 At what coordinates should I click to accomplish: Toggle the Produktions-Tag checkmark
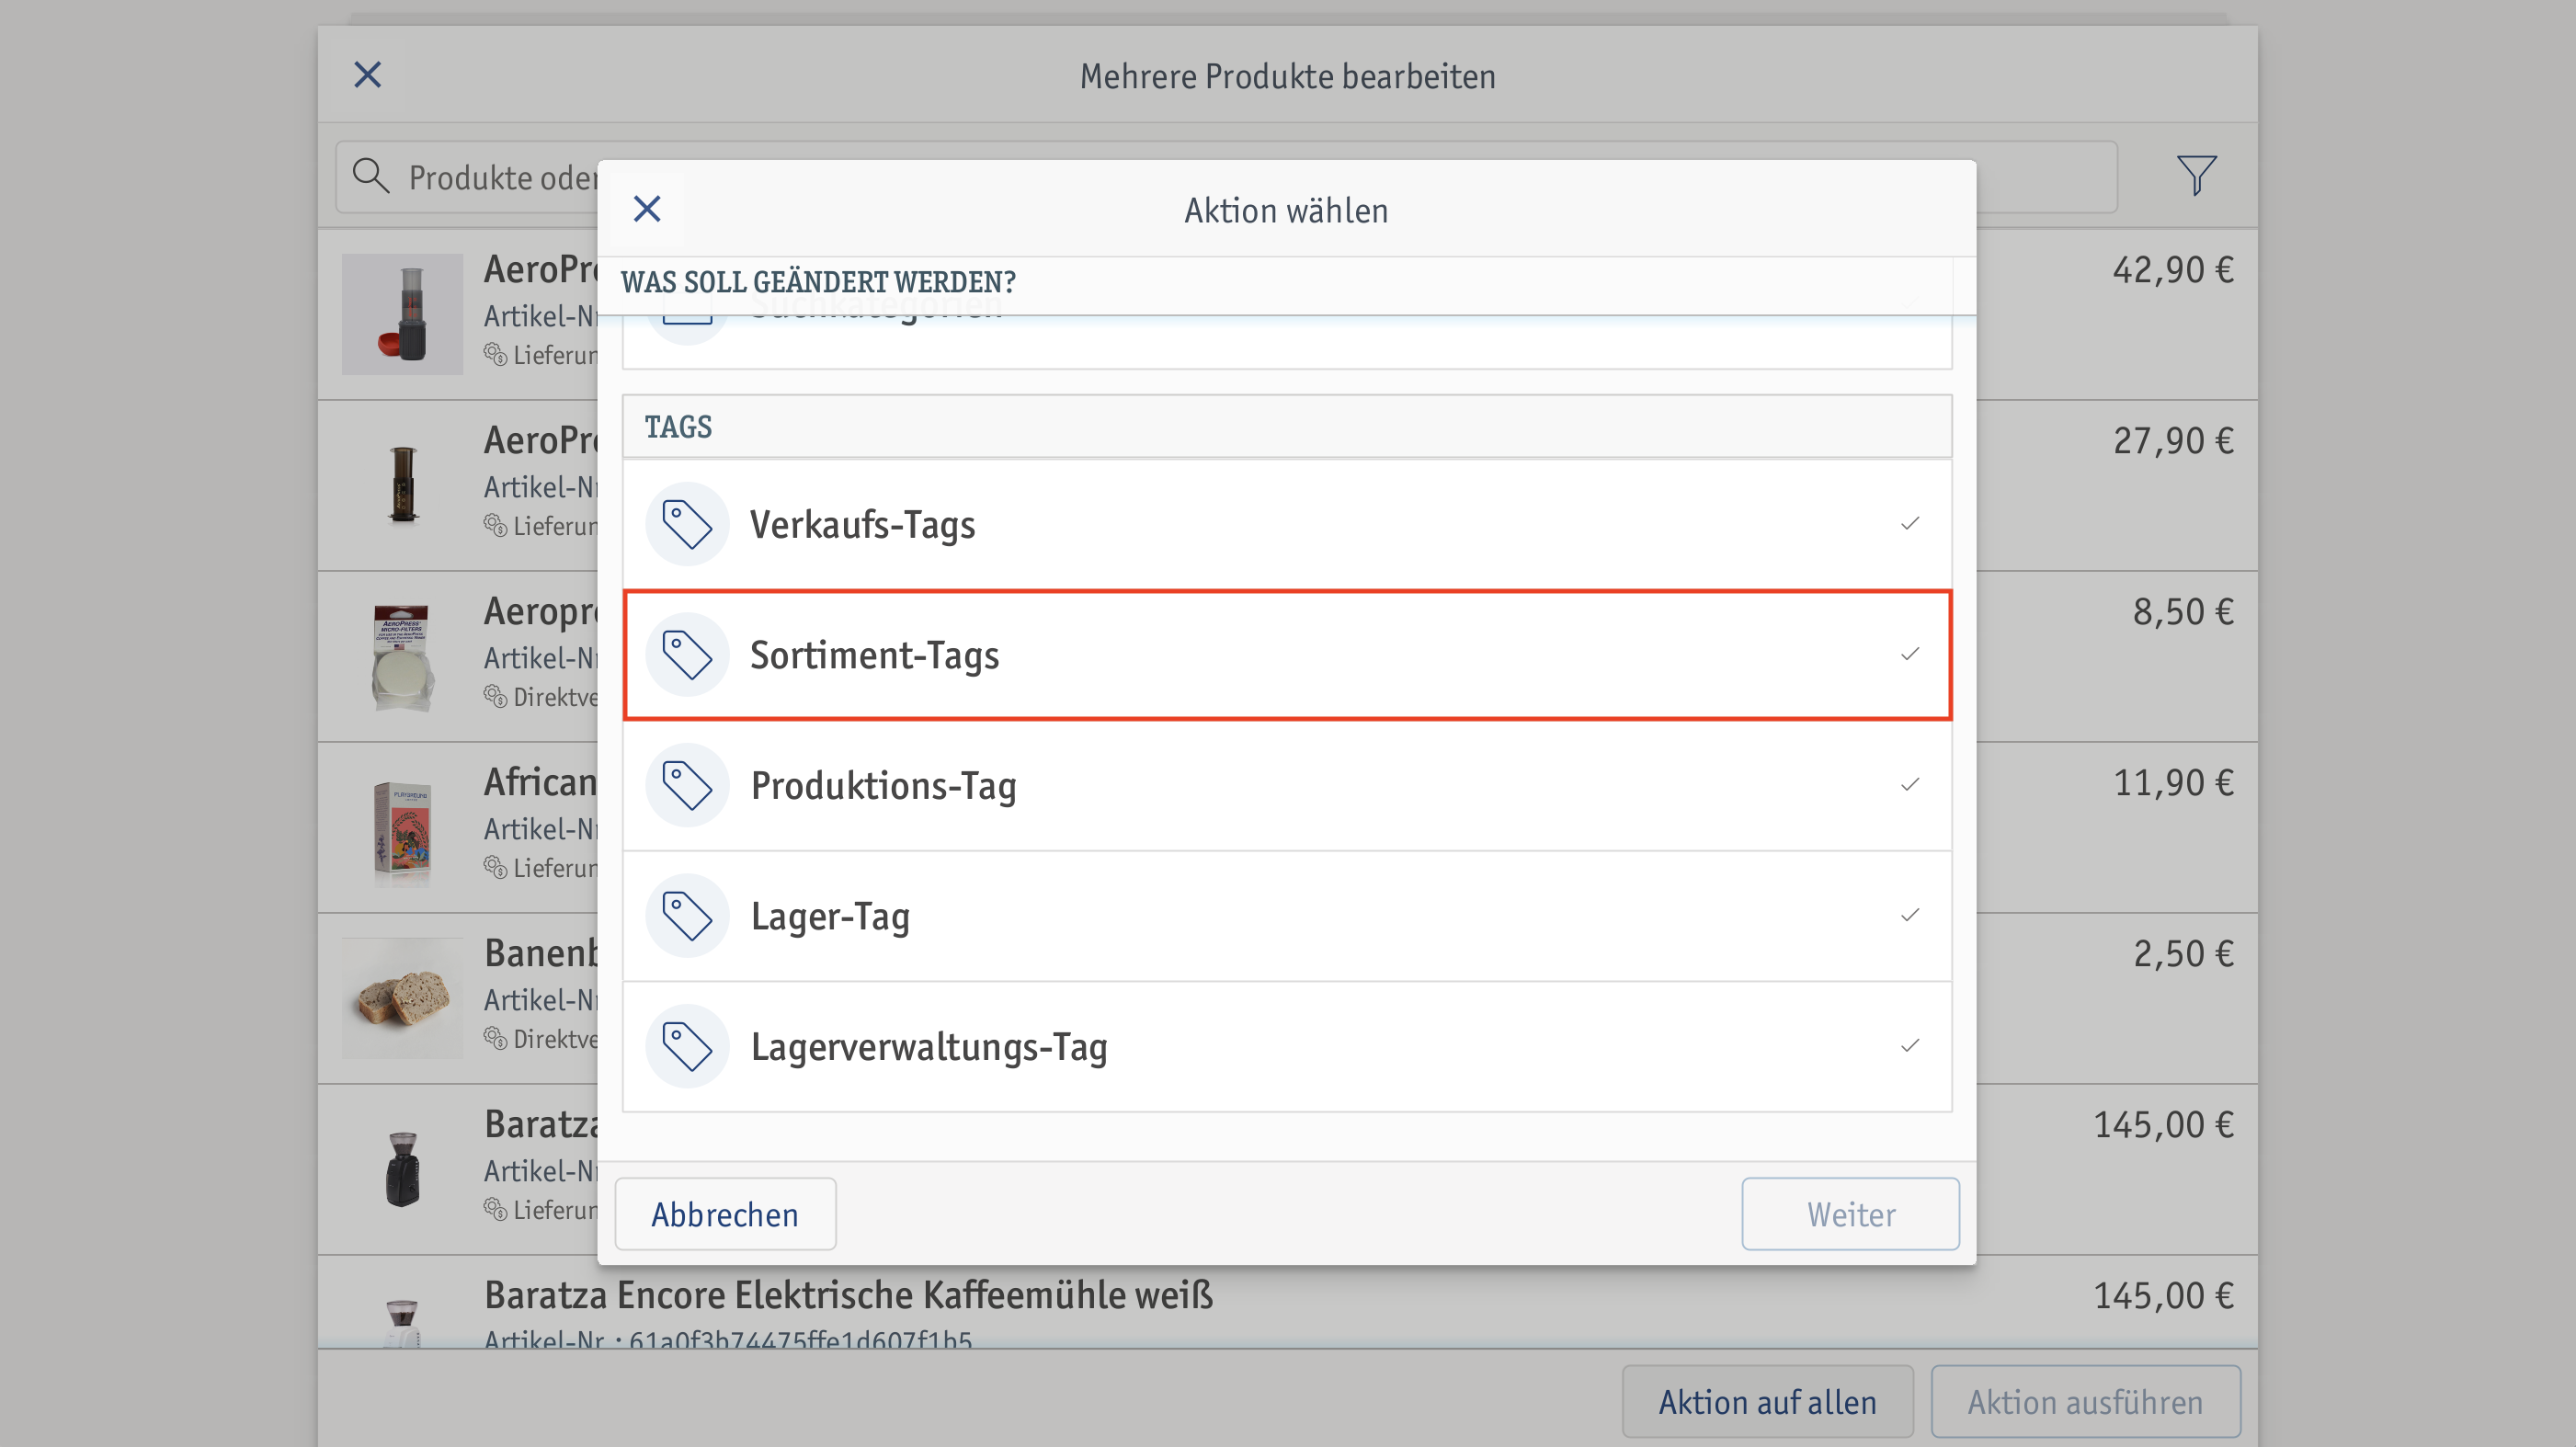(1910, 785)
